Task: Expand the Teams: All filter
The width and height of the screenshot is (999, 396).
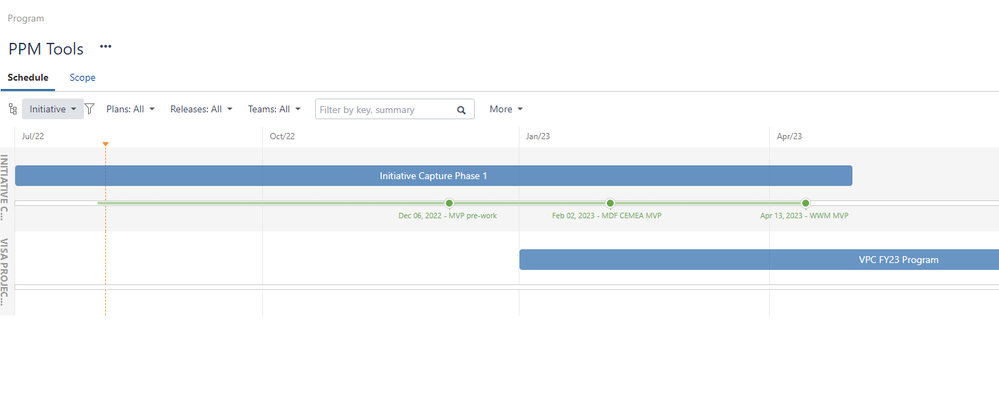Action: [x=274, y=109]
